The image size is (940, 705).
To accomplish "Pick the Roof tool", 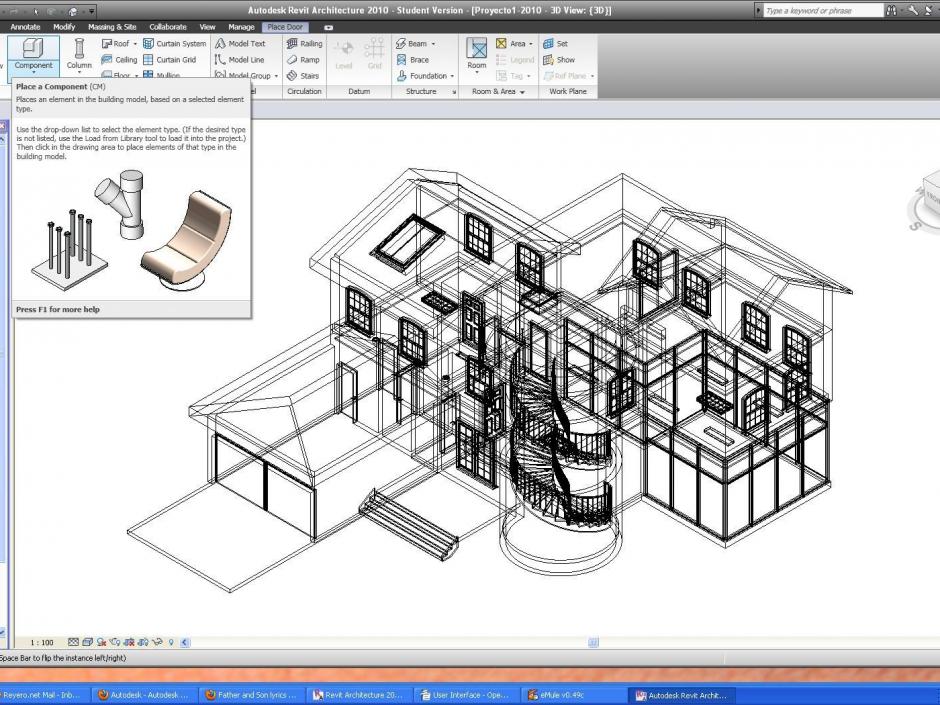I will (x=115, y=44).
